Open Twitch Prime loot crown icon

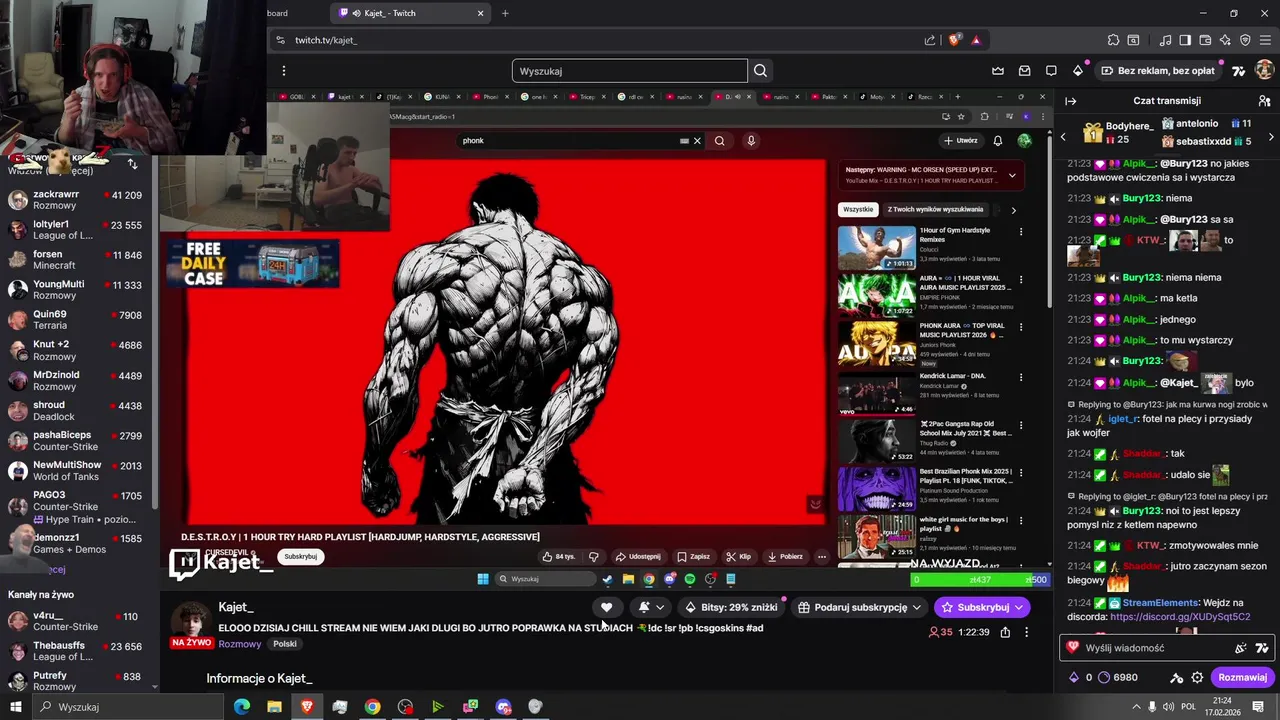coord(998,71)
